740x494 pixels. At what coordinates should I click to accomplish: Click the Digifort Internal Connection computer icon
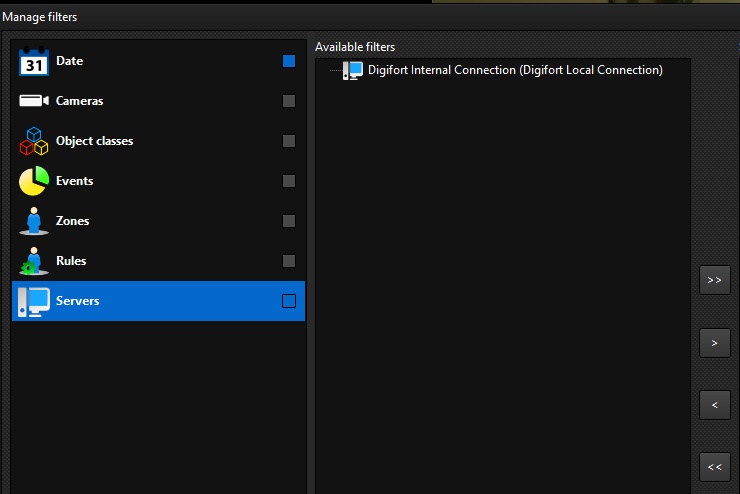(353, 71)
